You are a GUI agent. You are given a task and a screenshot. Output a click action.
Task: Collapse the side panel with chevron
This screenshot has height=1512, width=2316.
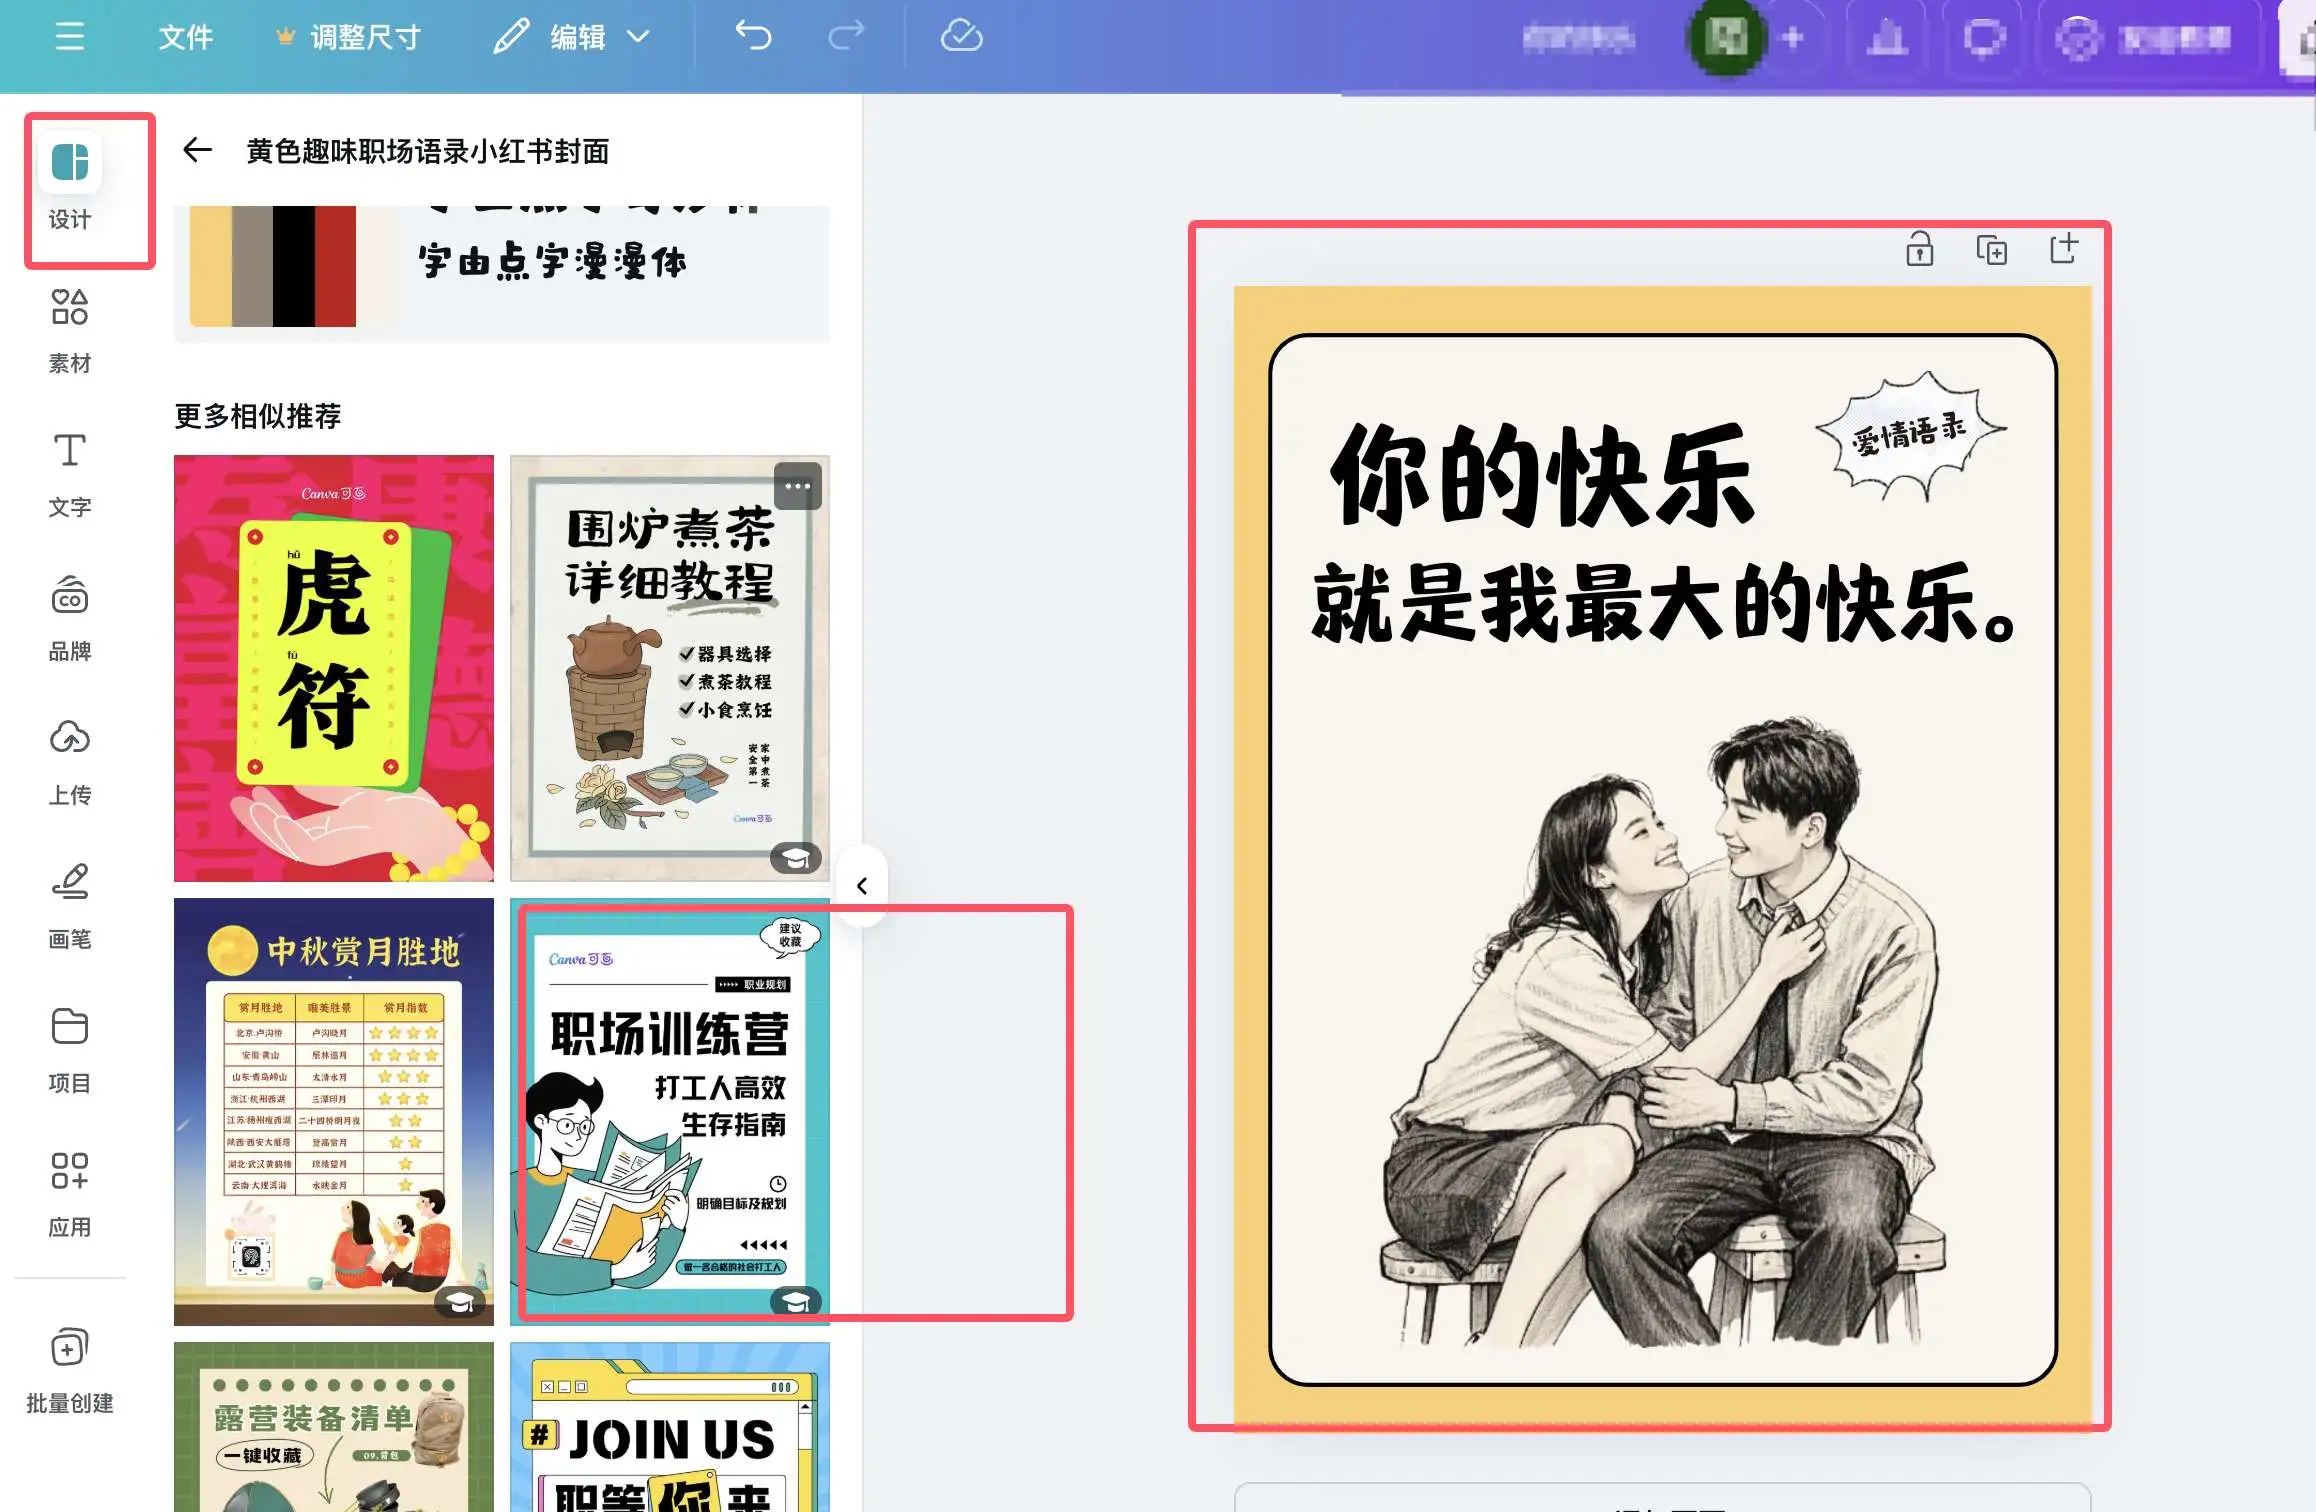pyautogui.click(x=862, y=886)
